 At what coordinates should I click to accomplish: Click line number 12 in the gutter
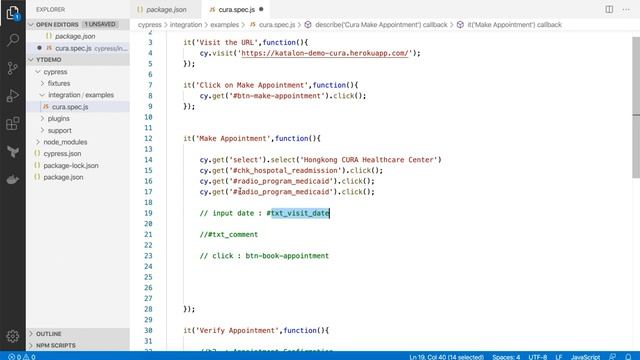148,138
